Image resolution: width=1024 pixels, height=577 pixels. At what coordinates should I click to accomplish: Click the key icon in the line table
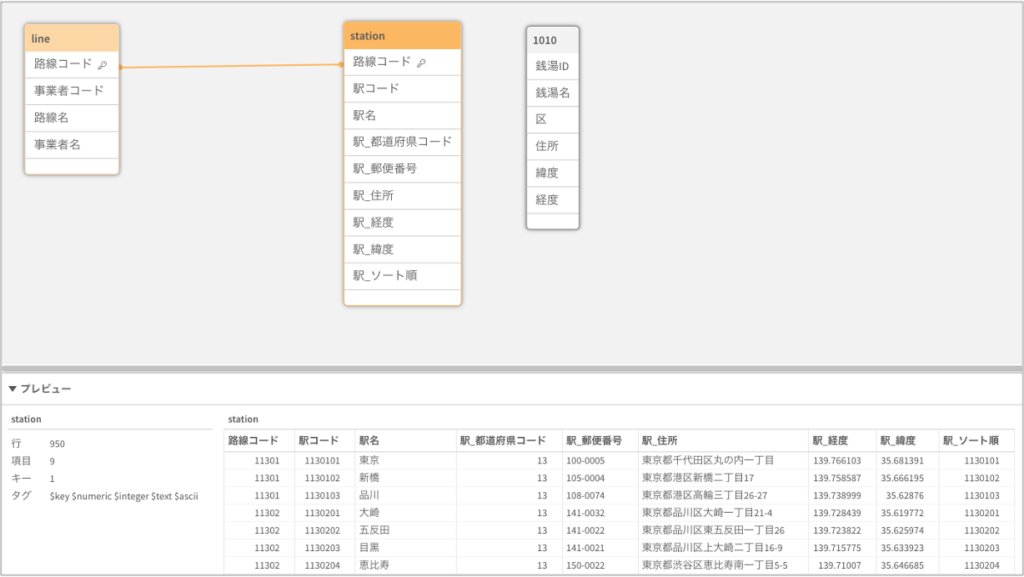[x=102, y=65]
